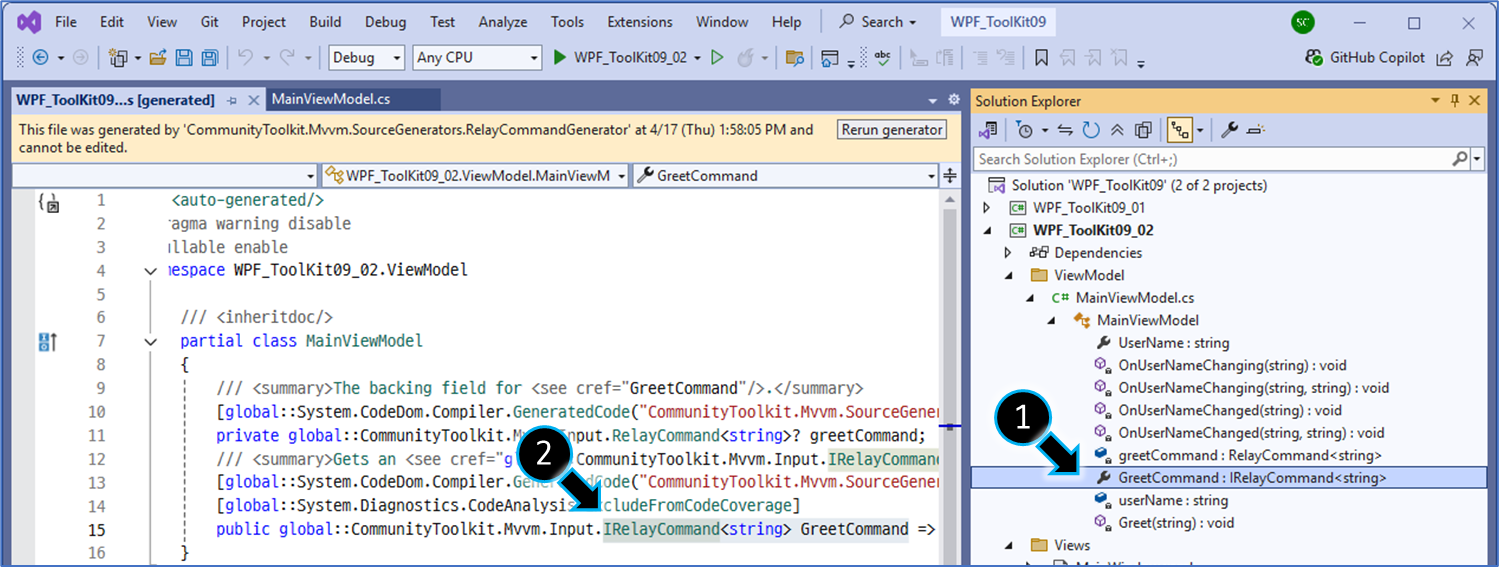Collapse the WPF_ToolKit09_02 project node
The height and width of the screenshot is (567, 1499).
tap(987, 230)
